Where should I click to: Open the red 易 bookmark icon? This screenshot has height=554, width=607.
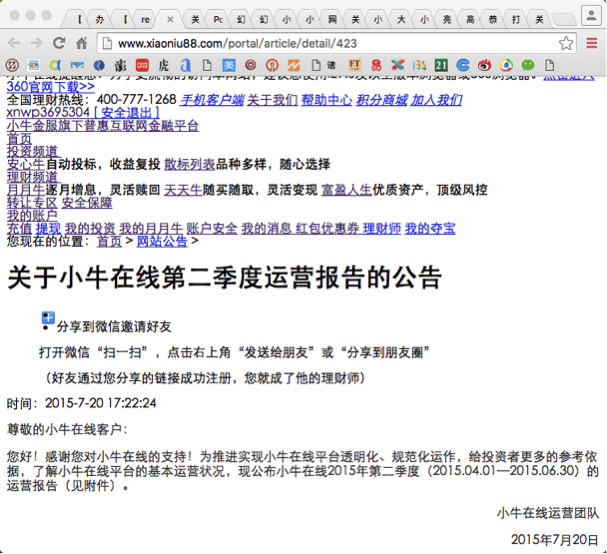pos(376,65)
